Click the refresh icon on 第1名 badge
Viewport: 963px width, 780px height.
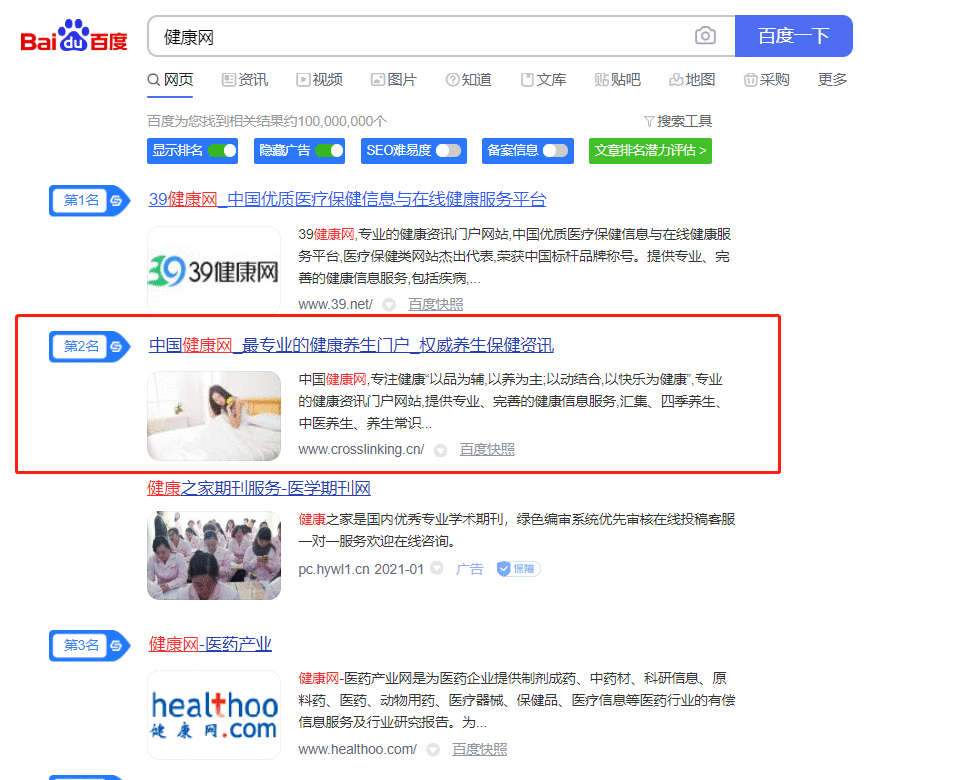point(116,200)
